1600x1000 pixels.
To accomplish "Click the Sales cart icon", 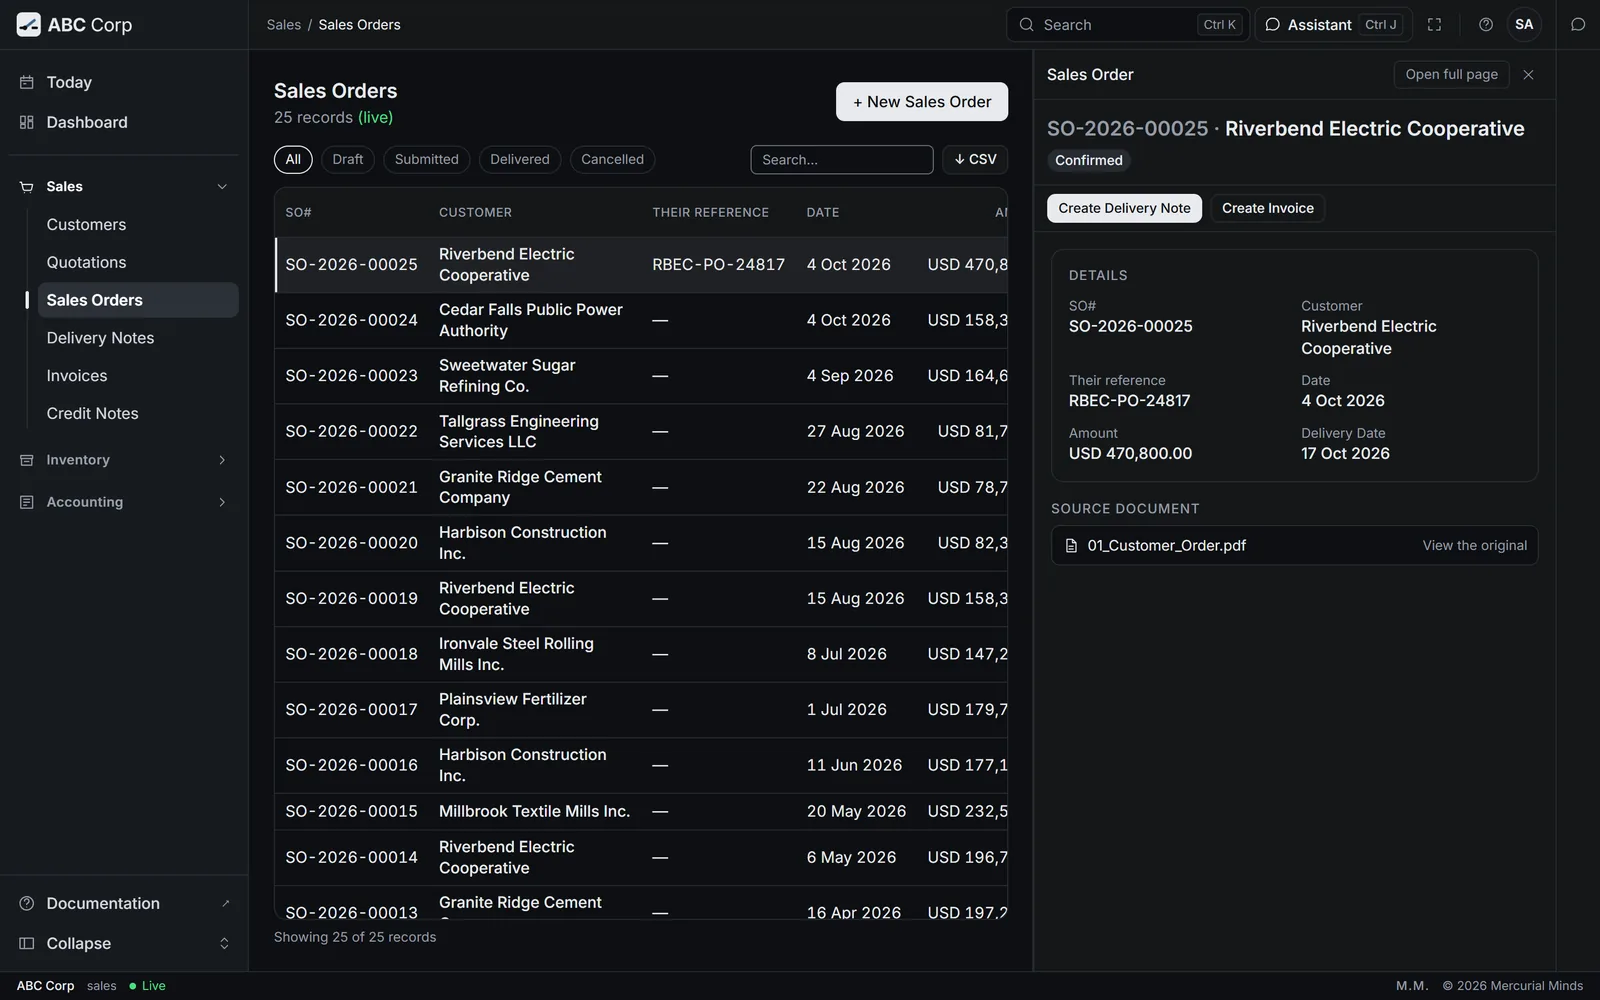I will coord(27,187).
